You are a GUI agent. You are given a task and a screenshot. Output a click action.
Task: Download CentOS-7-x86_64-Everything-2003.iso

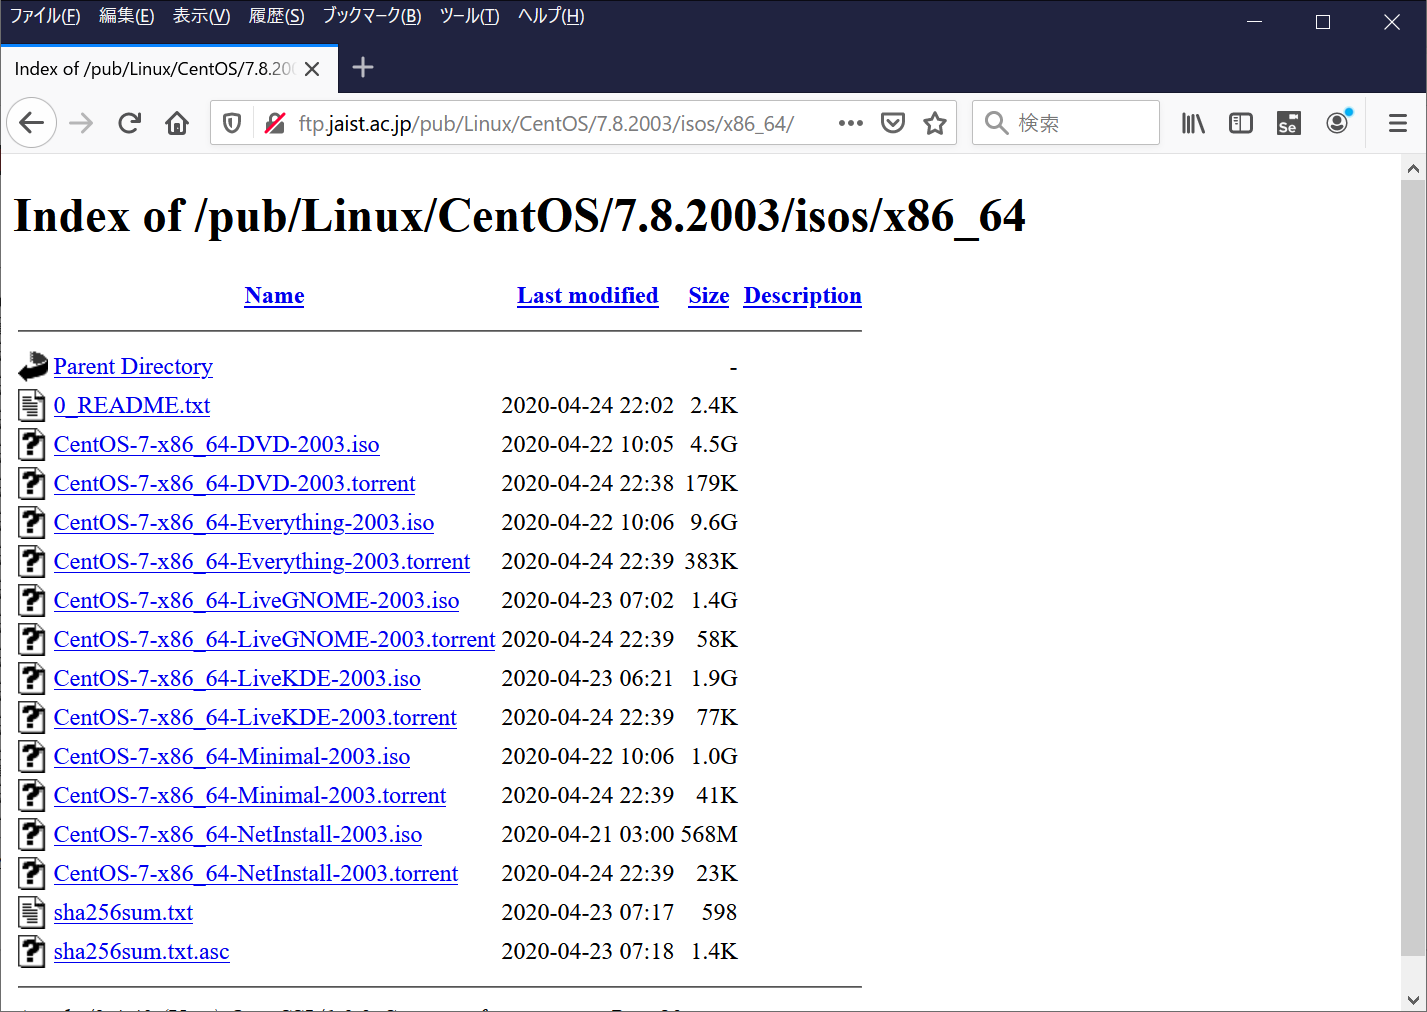pyautogui.click(x=244, y=522)
